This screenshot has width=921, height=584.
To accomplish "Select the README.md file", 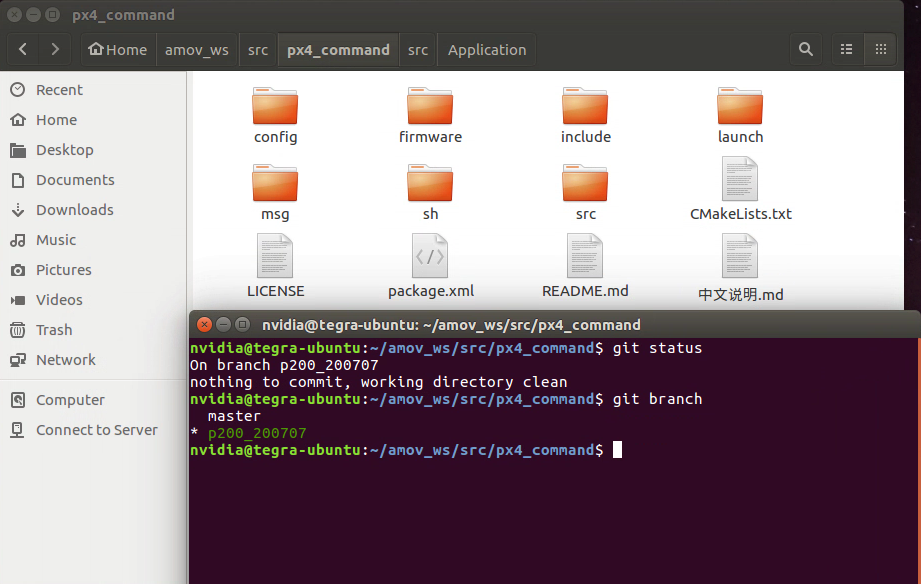I will [585, 266].
